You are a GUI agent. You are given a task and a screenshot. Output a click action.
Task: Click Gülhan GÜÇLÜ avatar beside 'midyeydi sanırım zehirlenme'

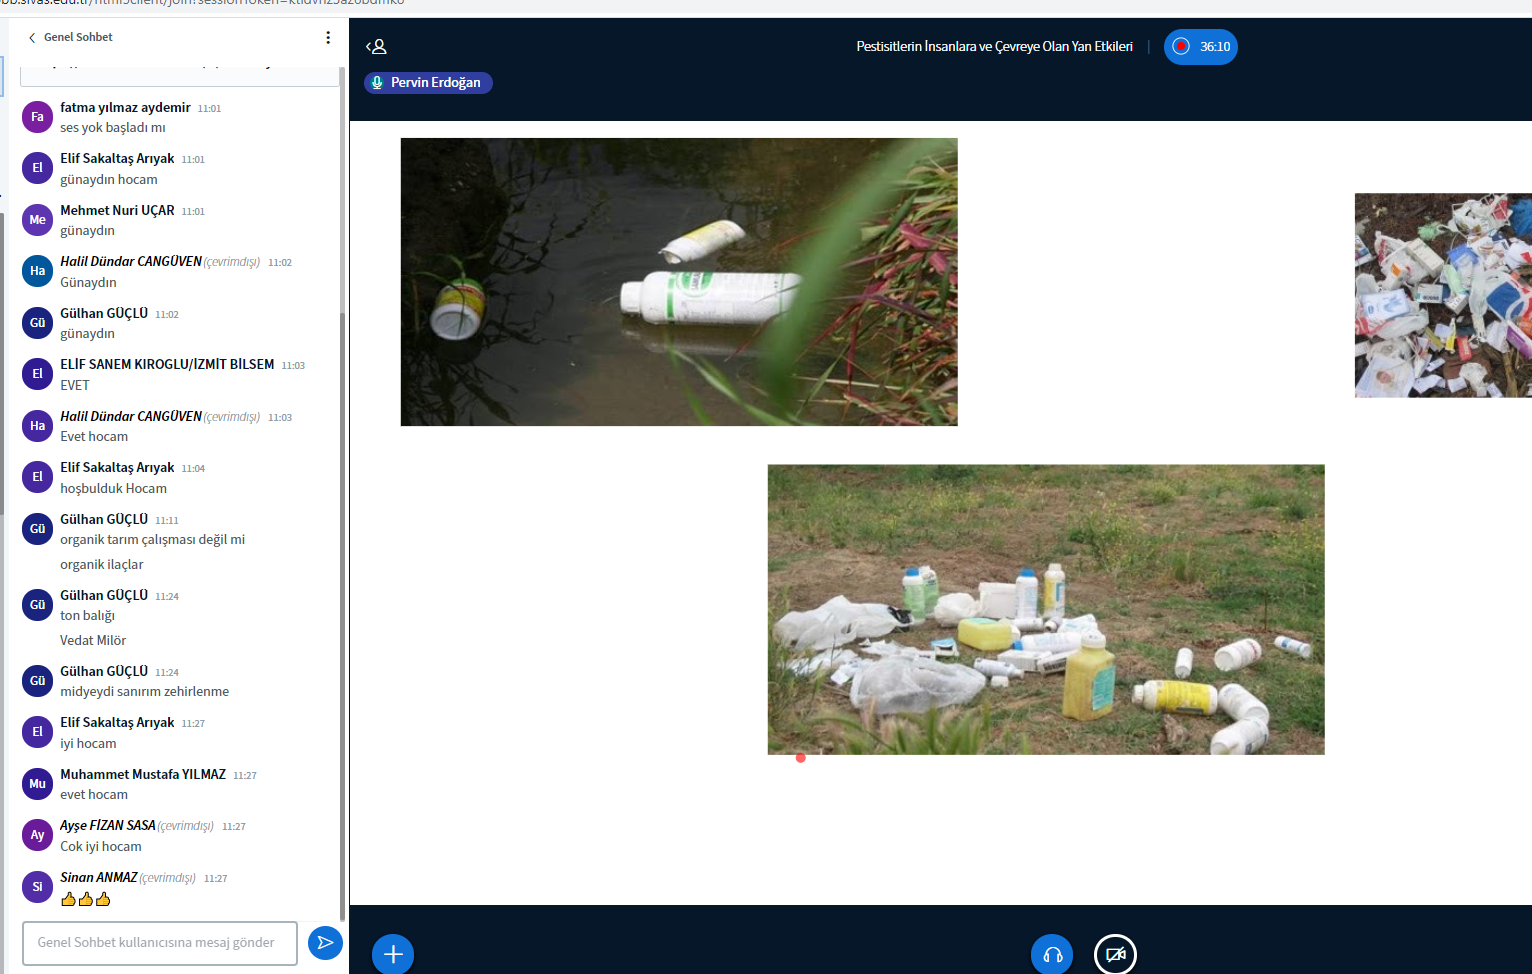37,681
